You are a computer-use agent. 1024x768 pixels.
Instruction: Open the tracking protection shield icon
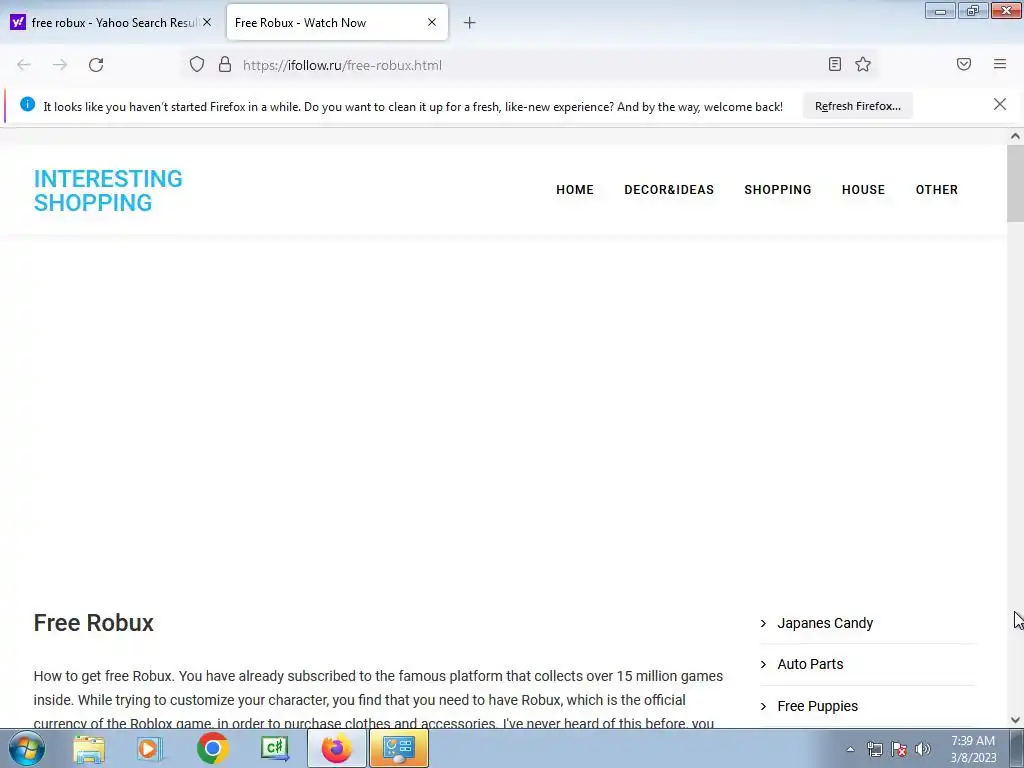click(197, 64)
